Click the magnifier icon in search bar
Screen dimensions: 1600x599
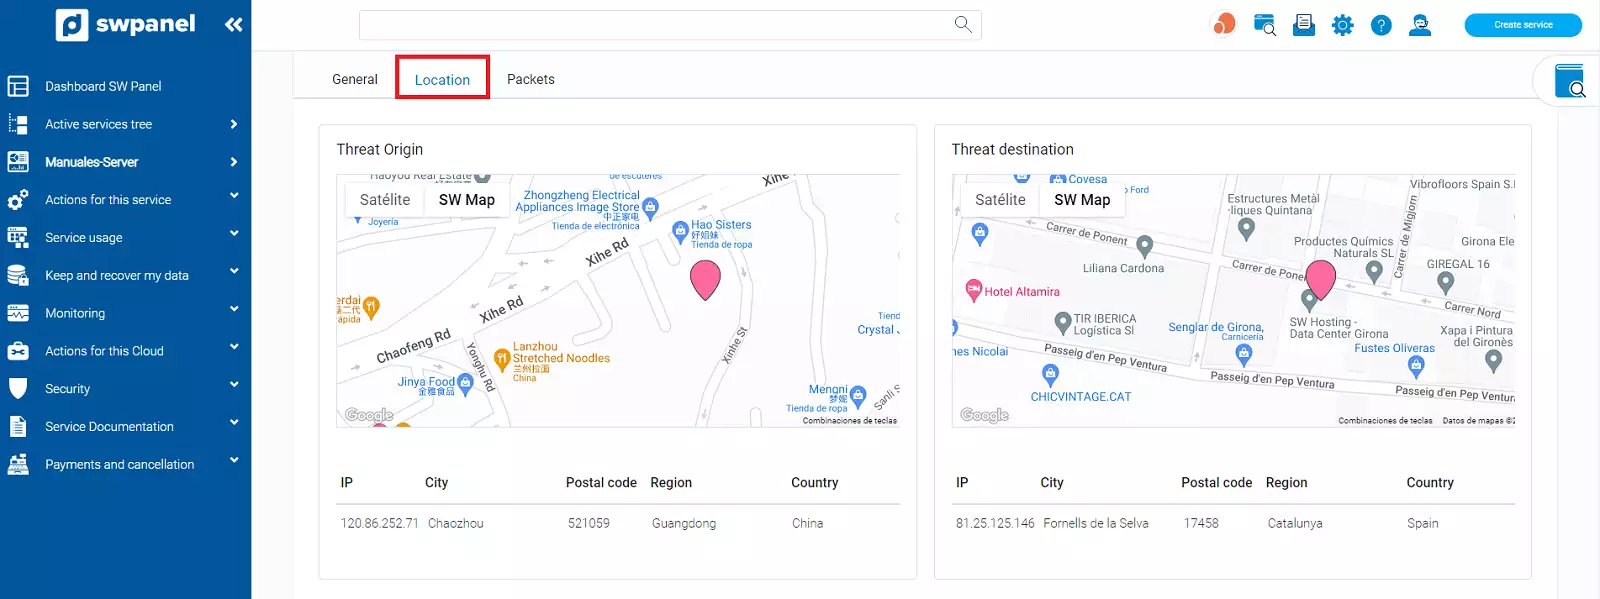point(962,24)
